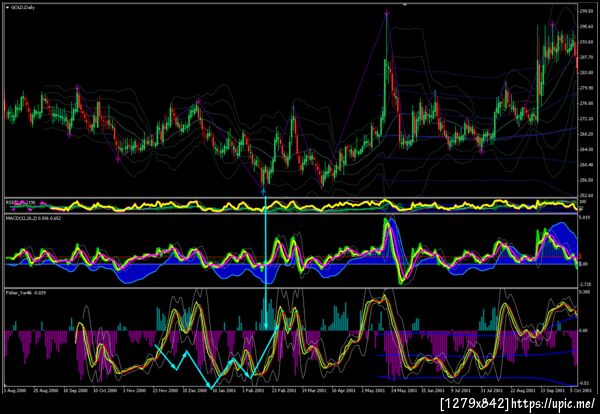Image resolution: width=600 pixels, height=414 pixels.
Task: Click the 2 May 2001 date label
Action: (375, 390)
